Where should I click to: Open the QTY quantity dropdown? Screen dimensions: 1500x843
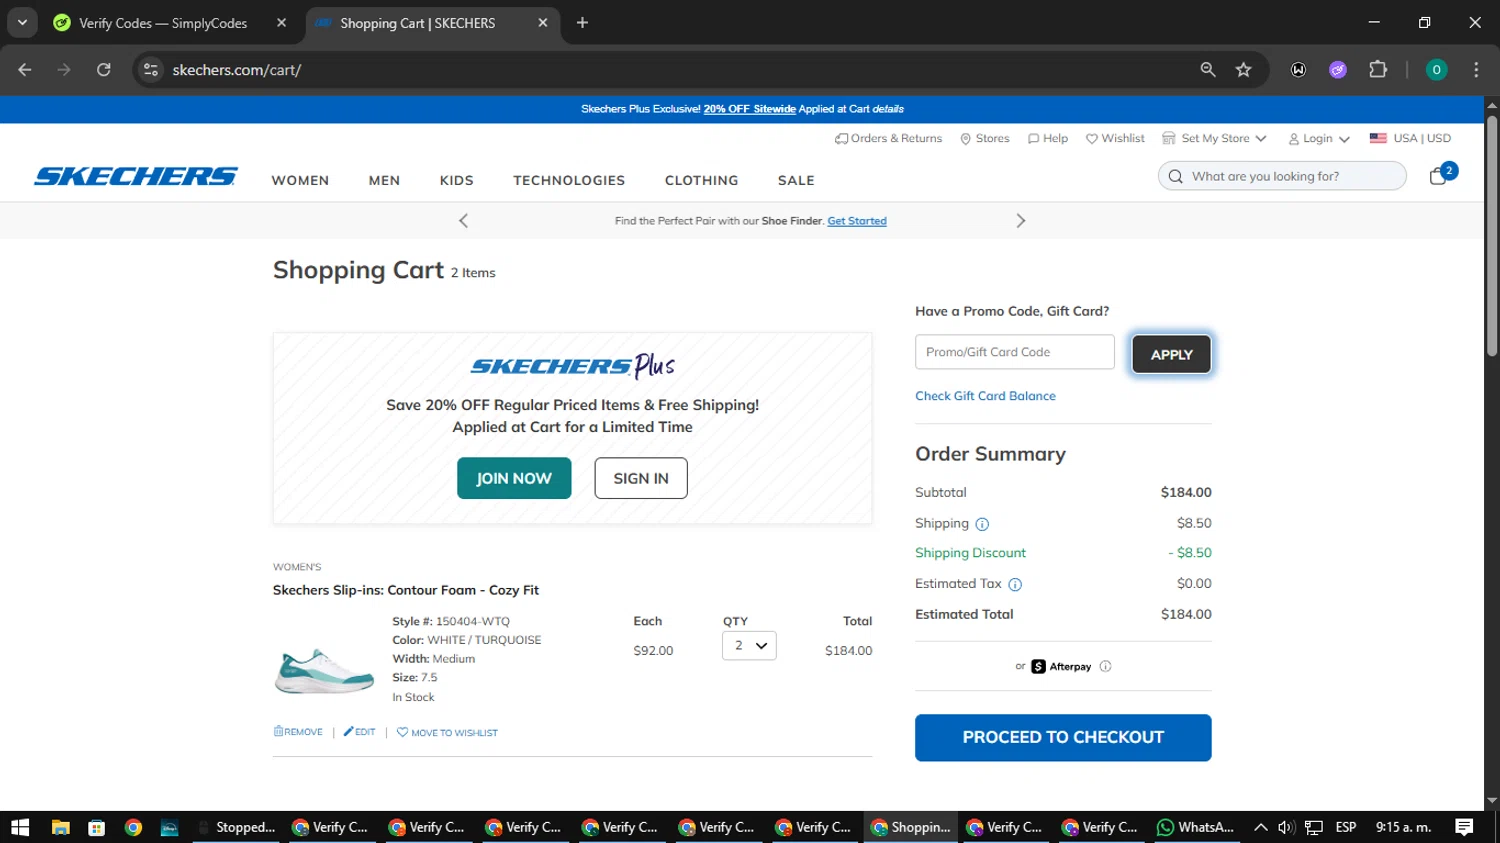[x=749, y=646]
